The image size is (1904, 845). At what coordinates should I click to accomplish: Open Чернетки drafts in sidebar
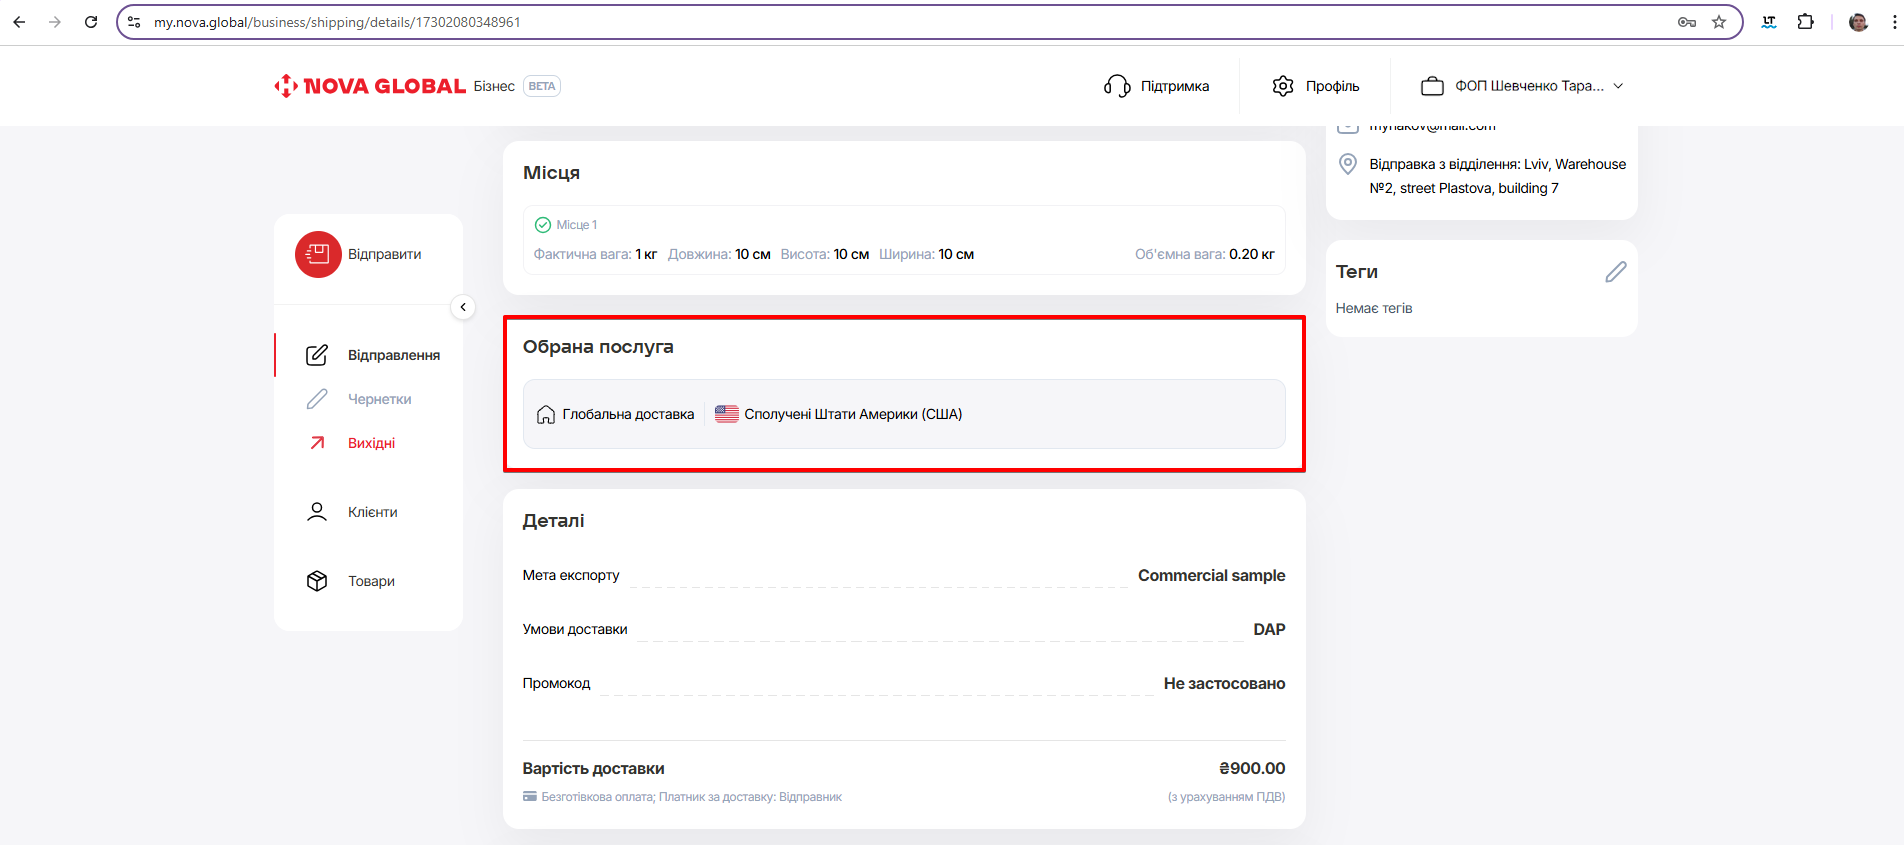coord(379,399)
